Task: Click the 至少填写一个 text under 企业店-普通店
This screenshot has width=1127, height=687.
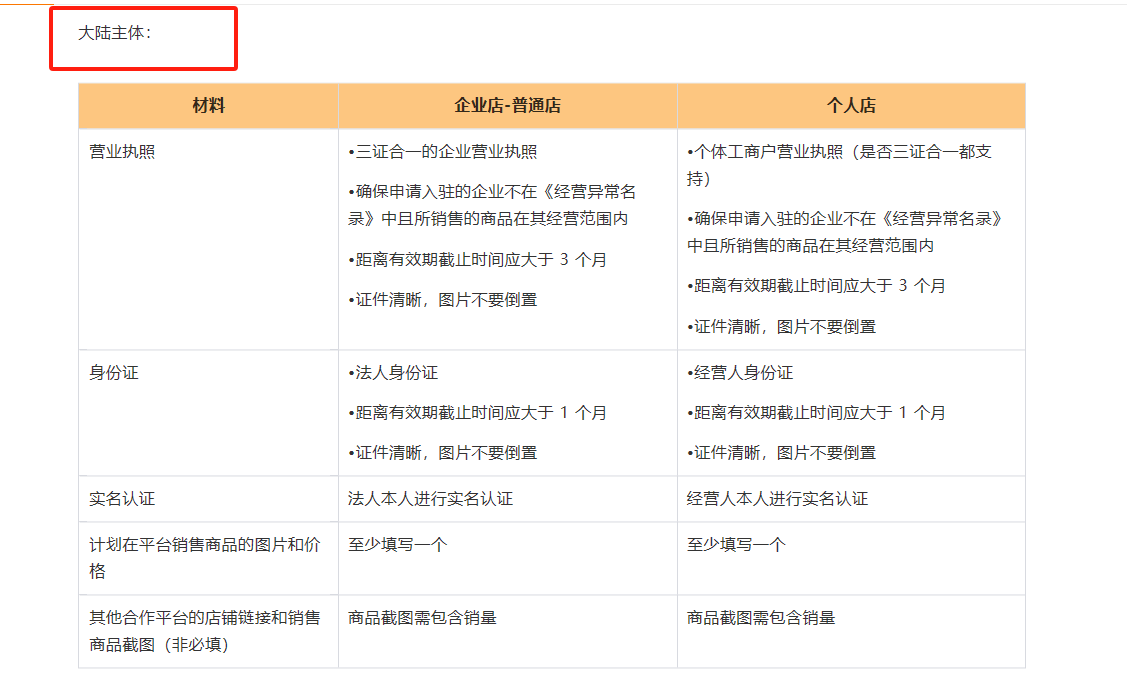Action: point(393,543)
